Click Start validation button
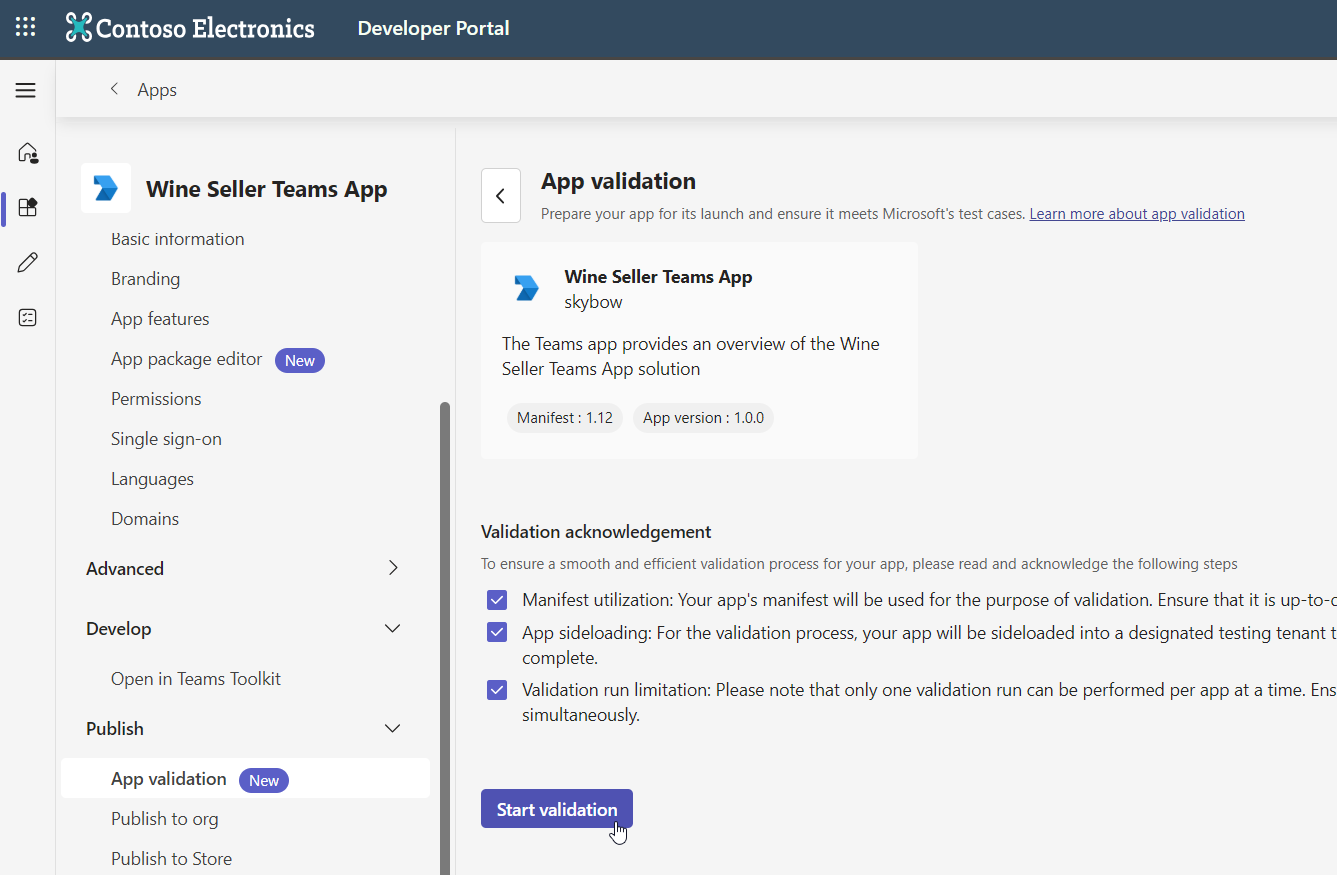Screen dimensions: 1337x875 [557, 809]
